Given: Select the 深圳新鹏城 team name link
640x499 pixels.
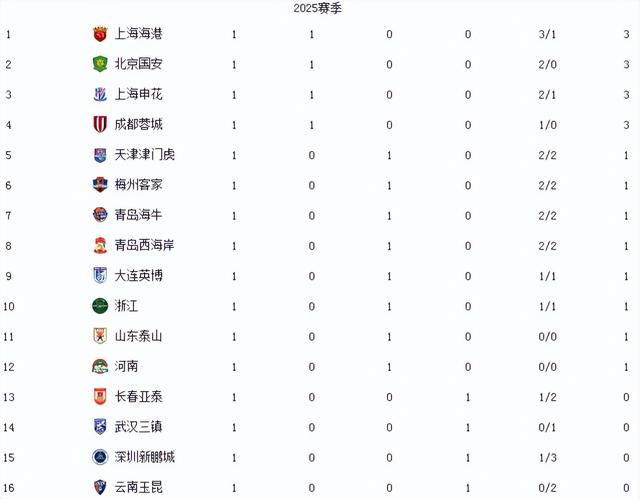Looking at the screenshot, I should pyautogui.click(x=144, y=457).
